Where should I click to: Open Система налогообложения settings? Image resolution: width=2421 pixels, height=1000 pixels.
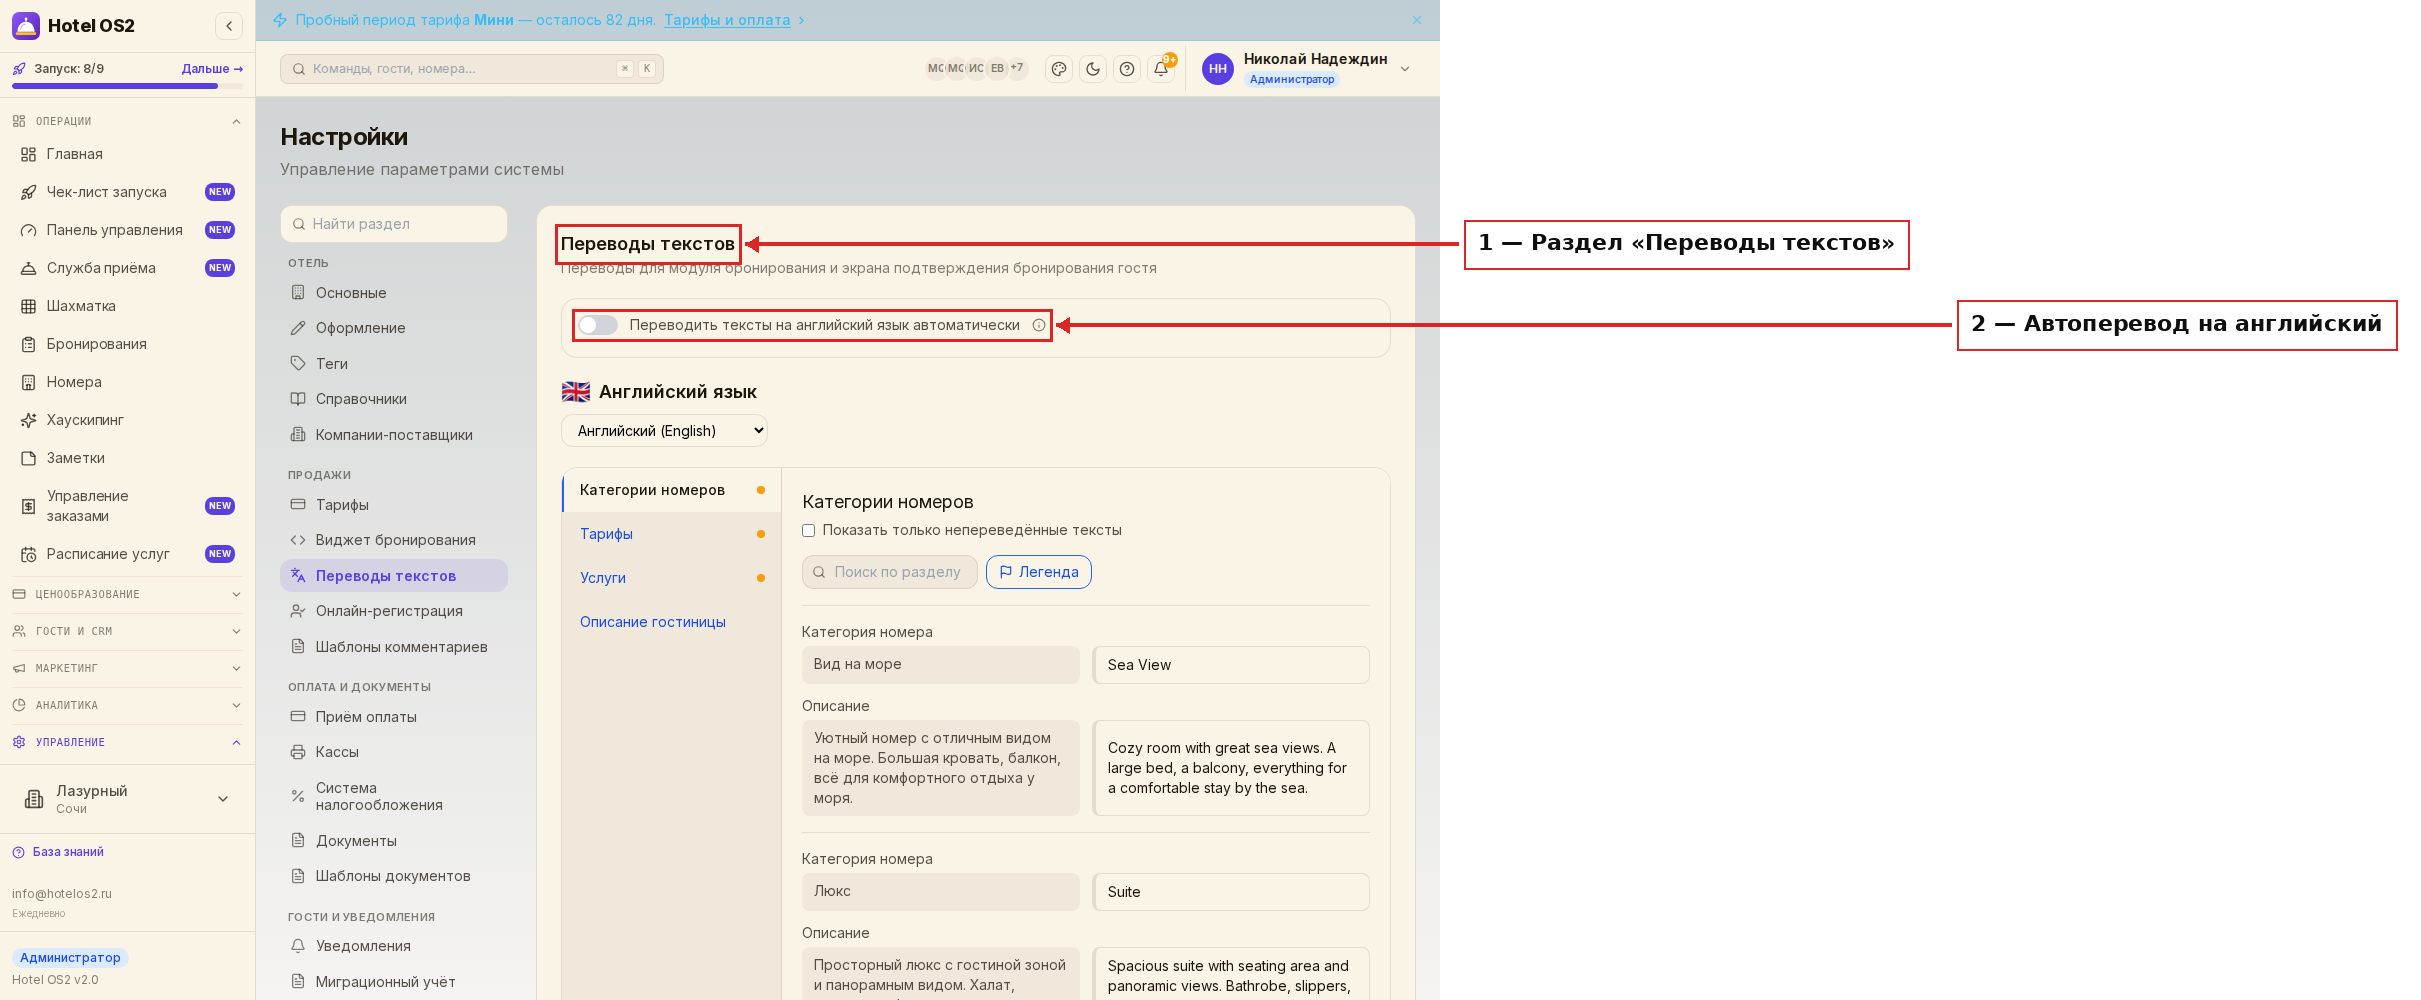394,796
